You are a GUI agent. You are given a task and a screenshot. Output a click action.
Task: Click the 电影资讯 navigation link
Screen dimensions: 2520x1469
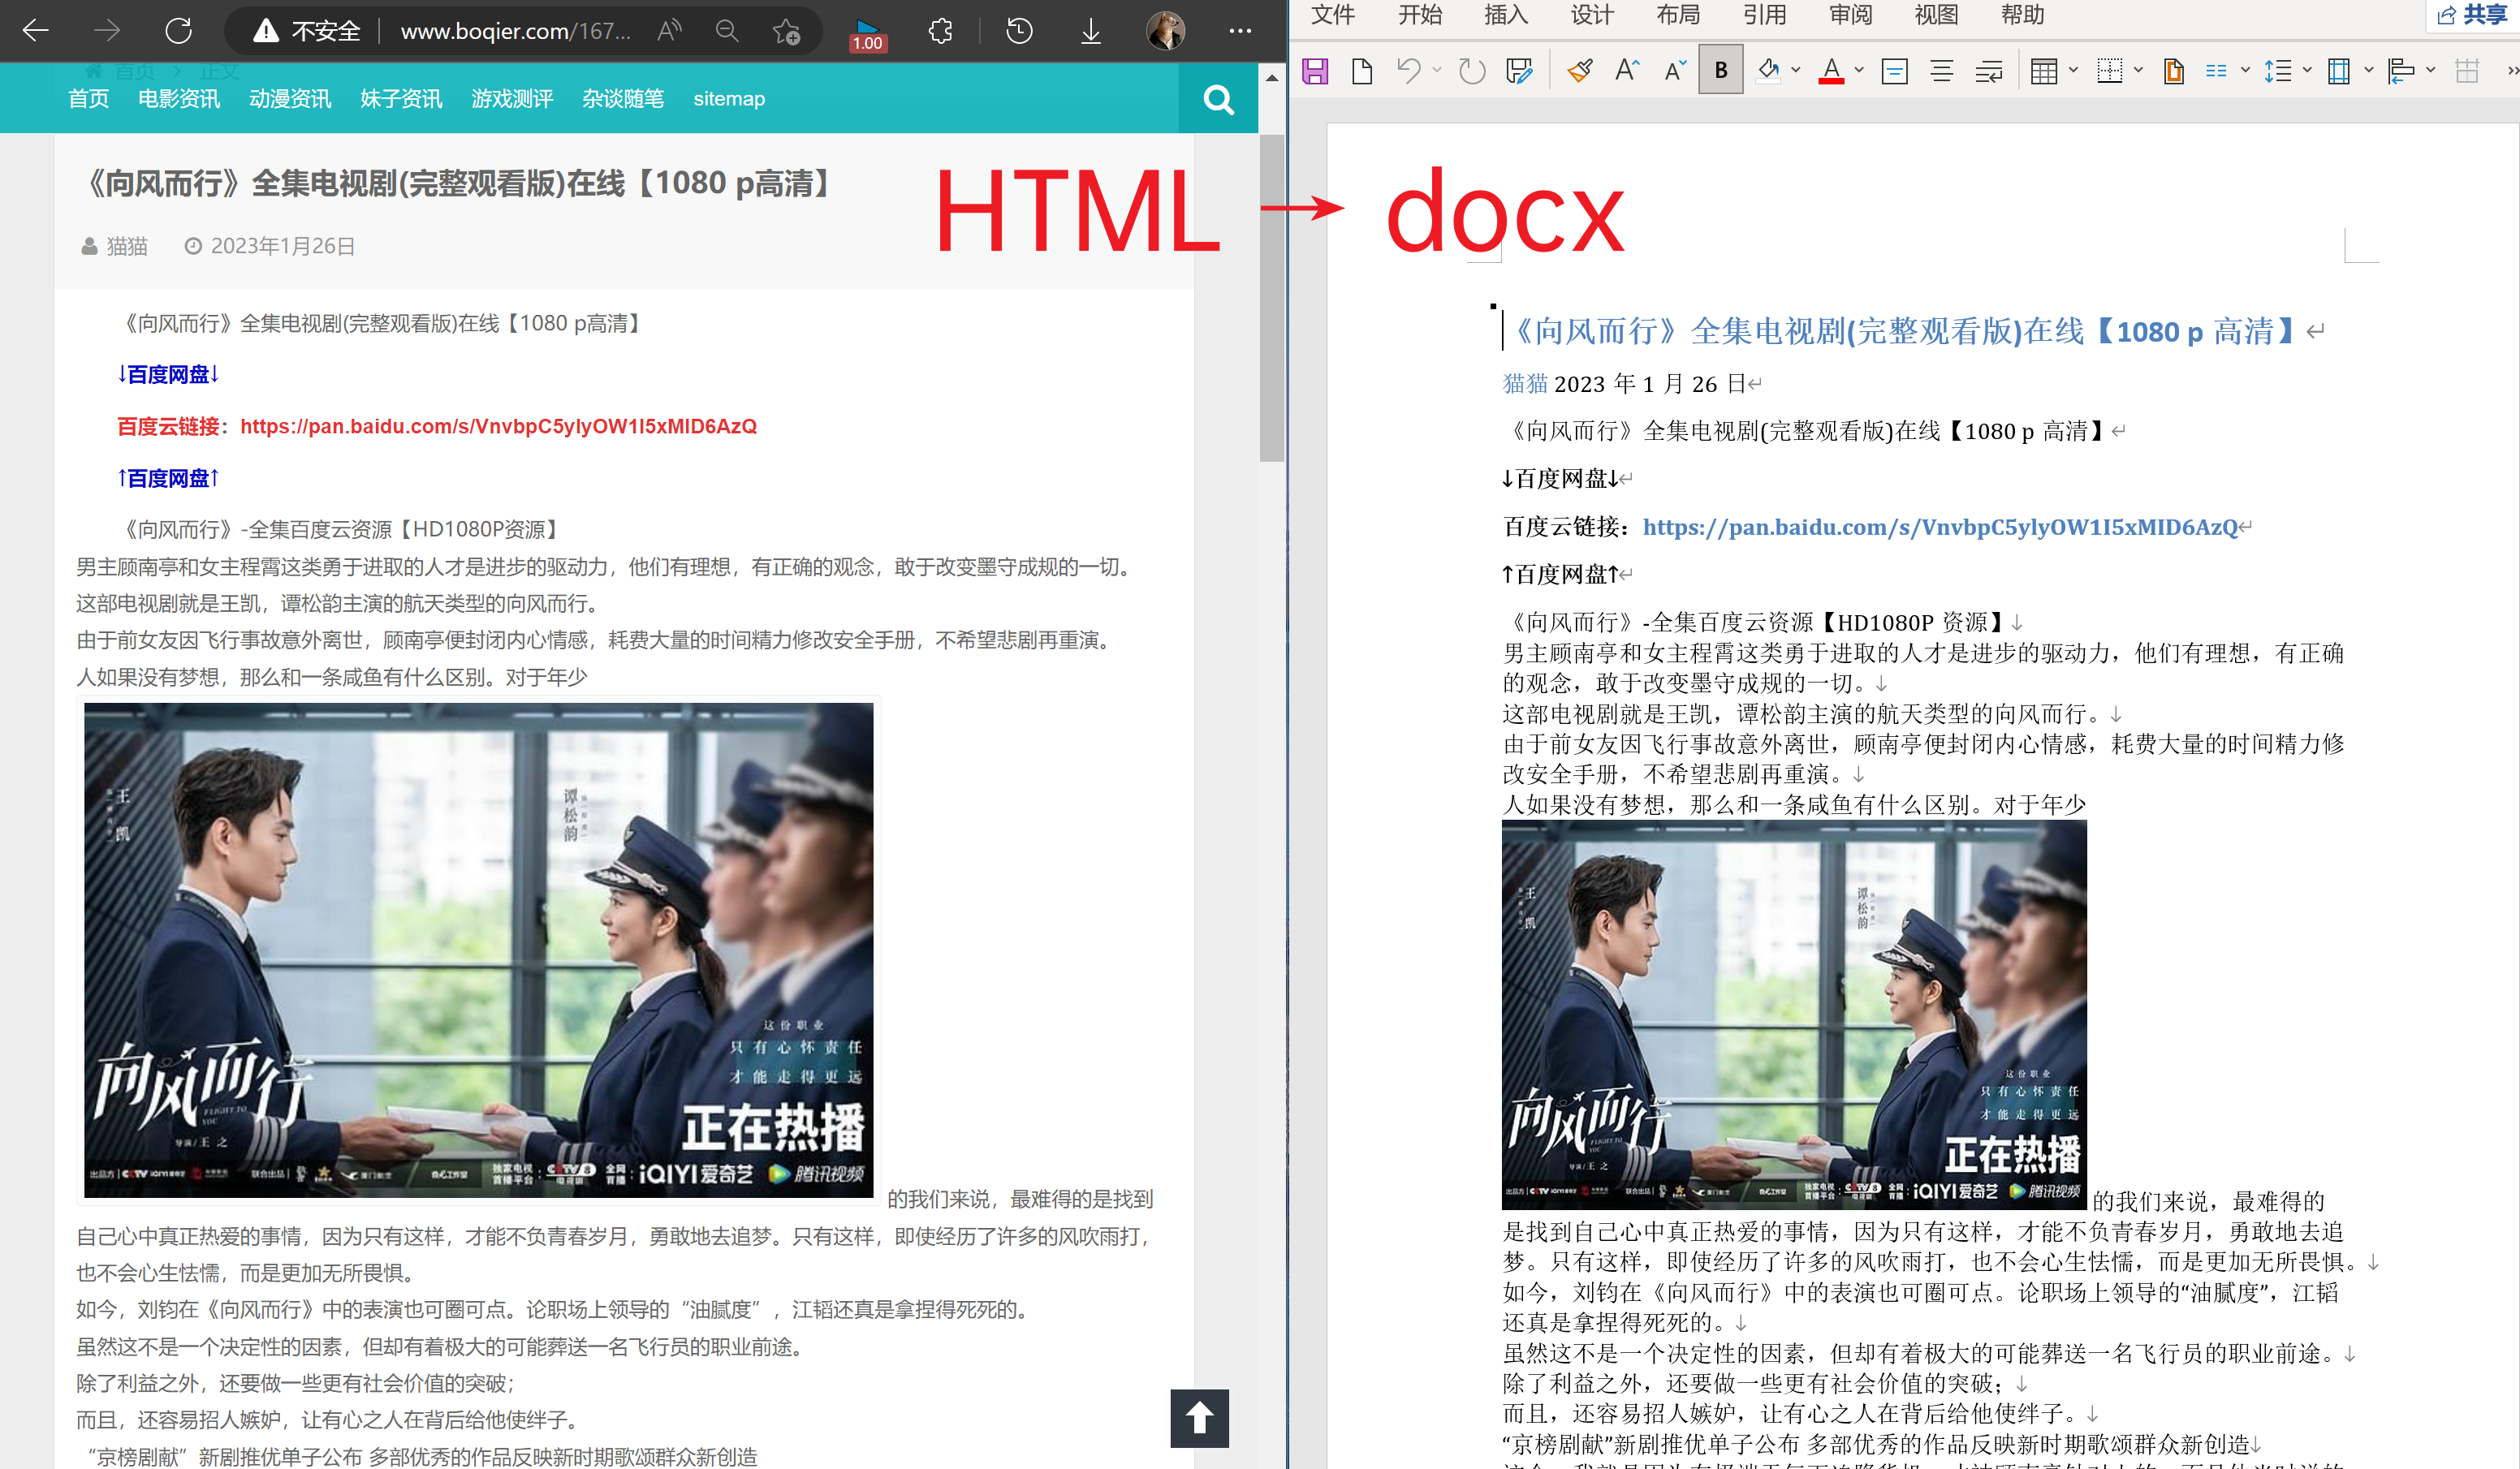(x=179, y=99)
